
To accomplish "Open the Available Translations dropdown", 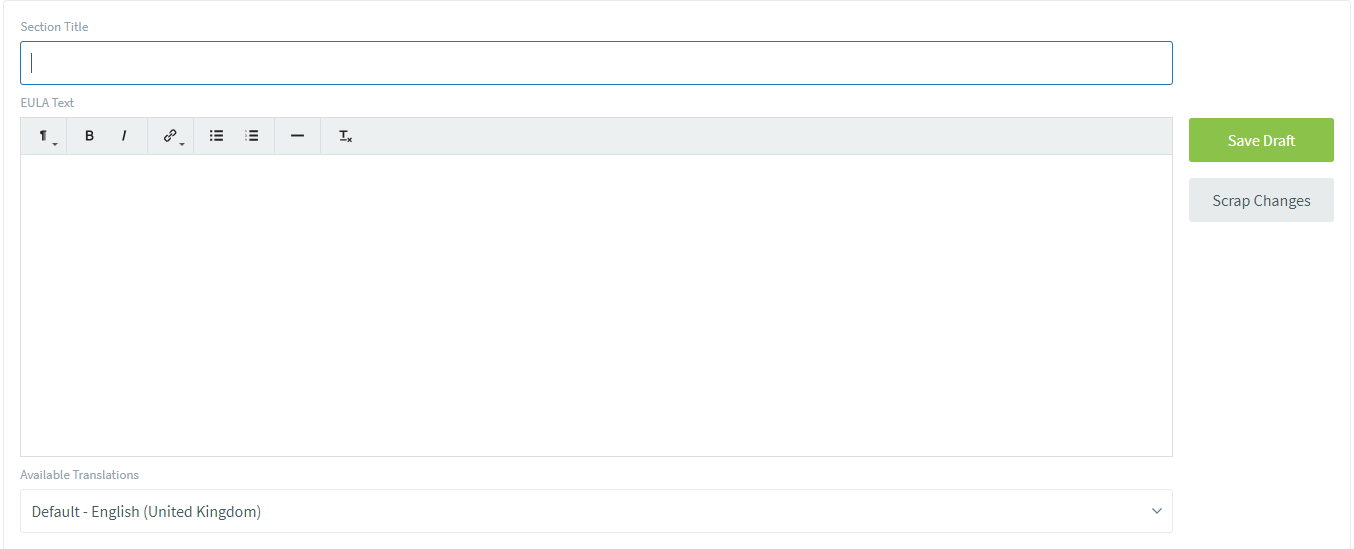I will pyautogui.click(x=595, y=511).
